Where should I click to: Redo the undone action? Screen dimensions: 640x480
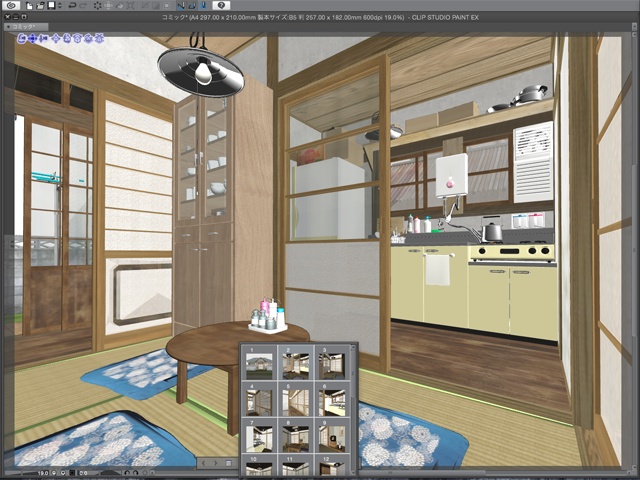83,6
